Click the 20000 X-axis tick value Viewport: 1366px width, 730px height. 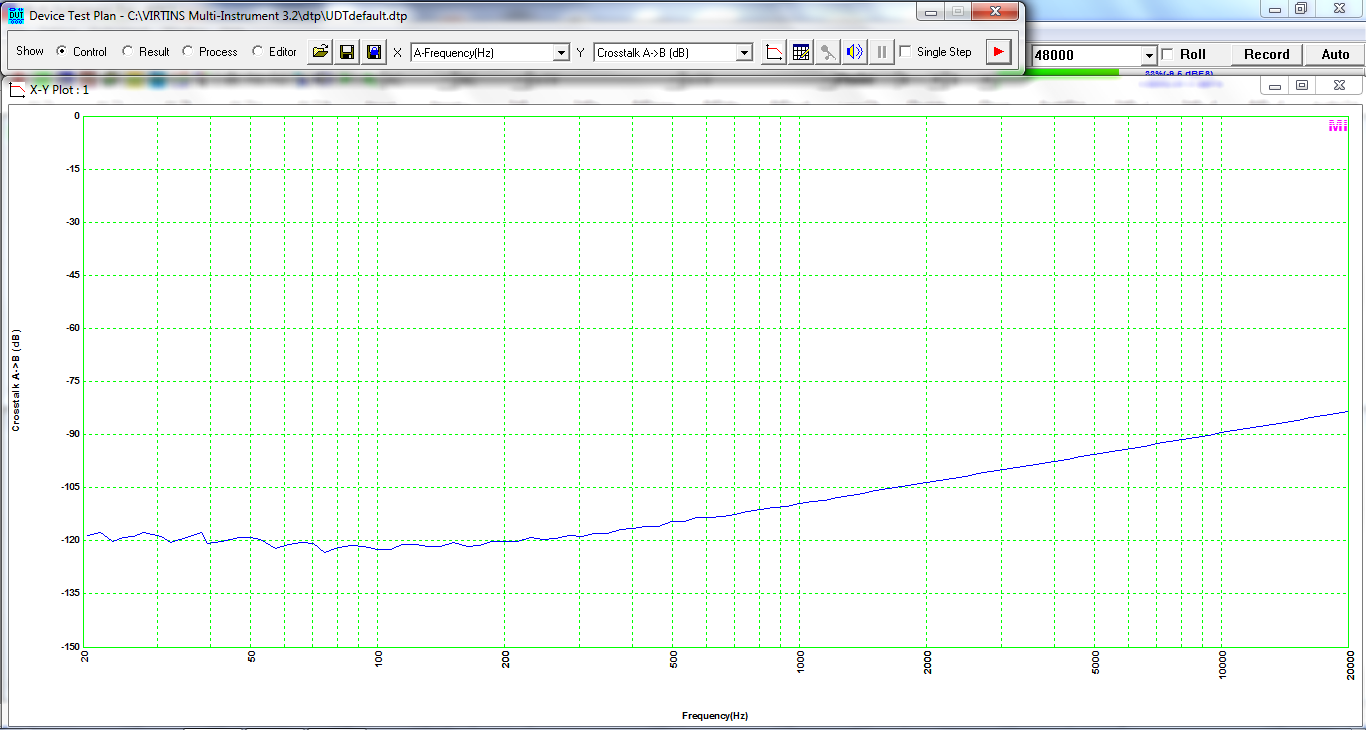point(1349,666)
